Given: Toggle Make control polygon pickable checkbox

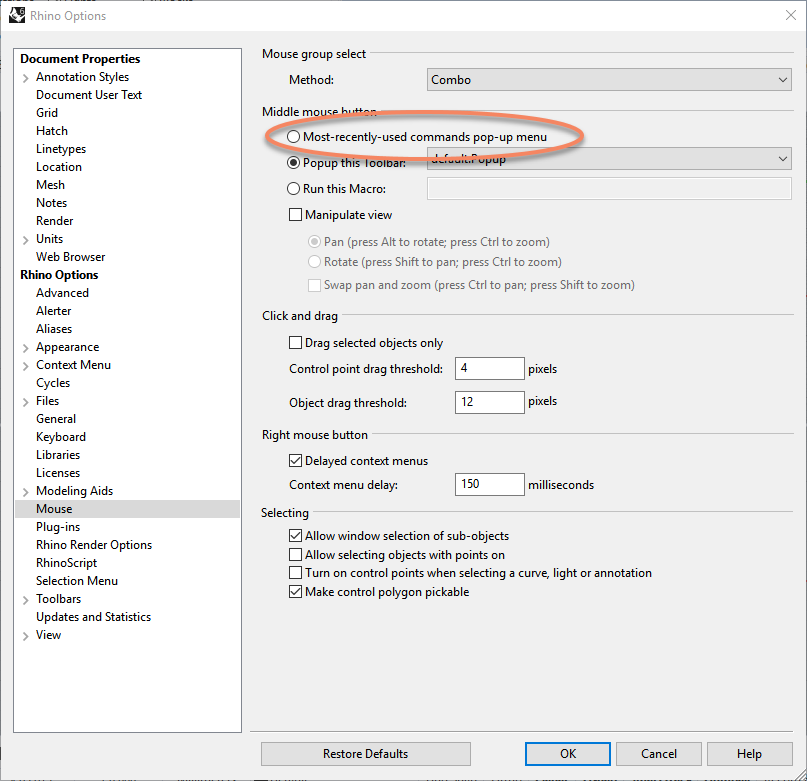Looking at the screenshot, I should coord(295,592).
